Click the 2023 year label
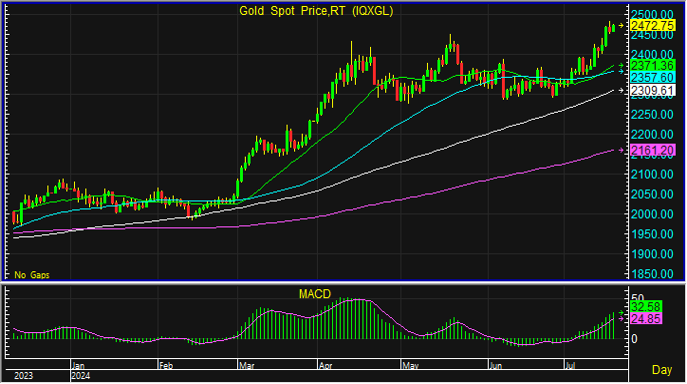Screen dimensions: 687x384 [23, 376]
